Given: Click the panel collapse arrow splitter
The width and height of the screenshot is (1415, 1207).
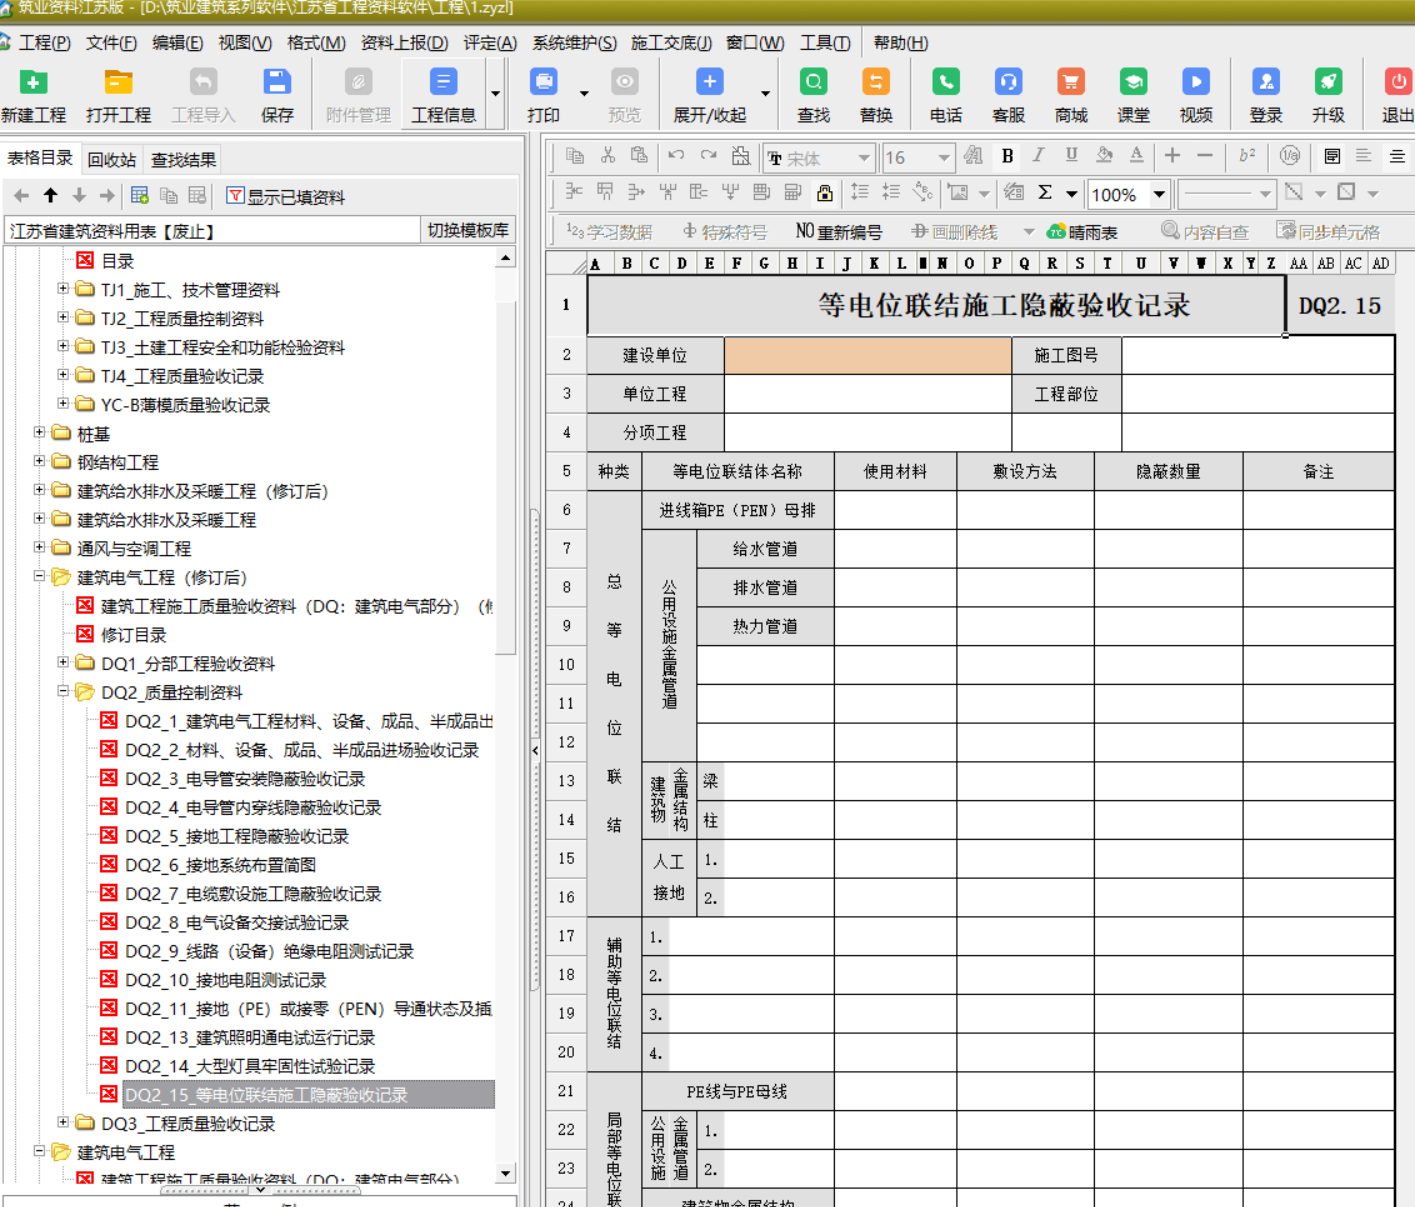Looking at the screenshot, I should 534,750.
